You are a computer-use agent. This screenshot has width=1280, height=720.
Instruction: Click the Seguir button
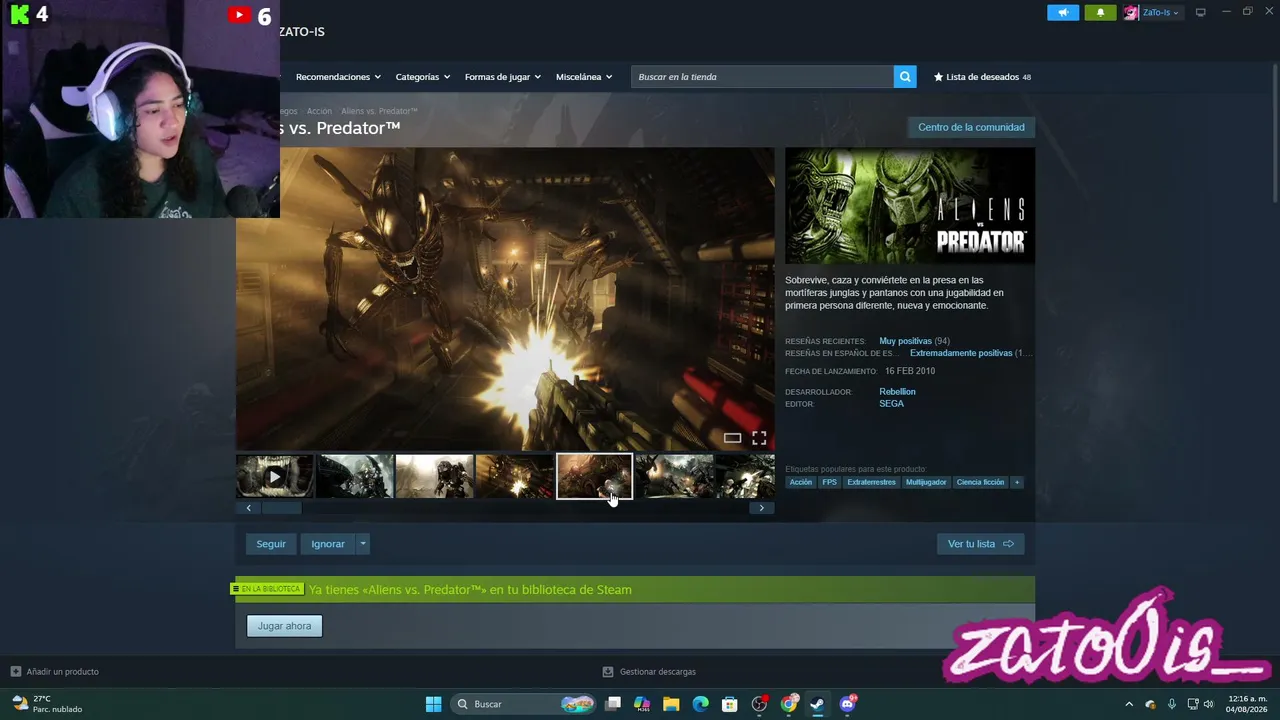[271, 544]
